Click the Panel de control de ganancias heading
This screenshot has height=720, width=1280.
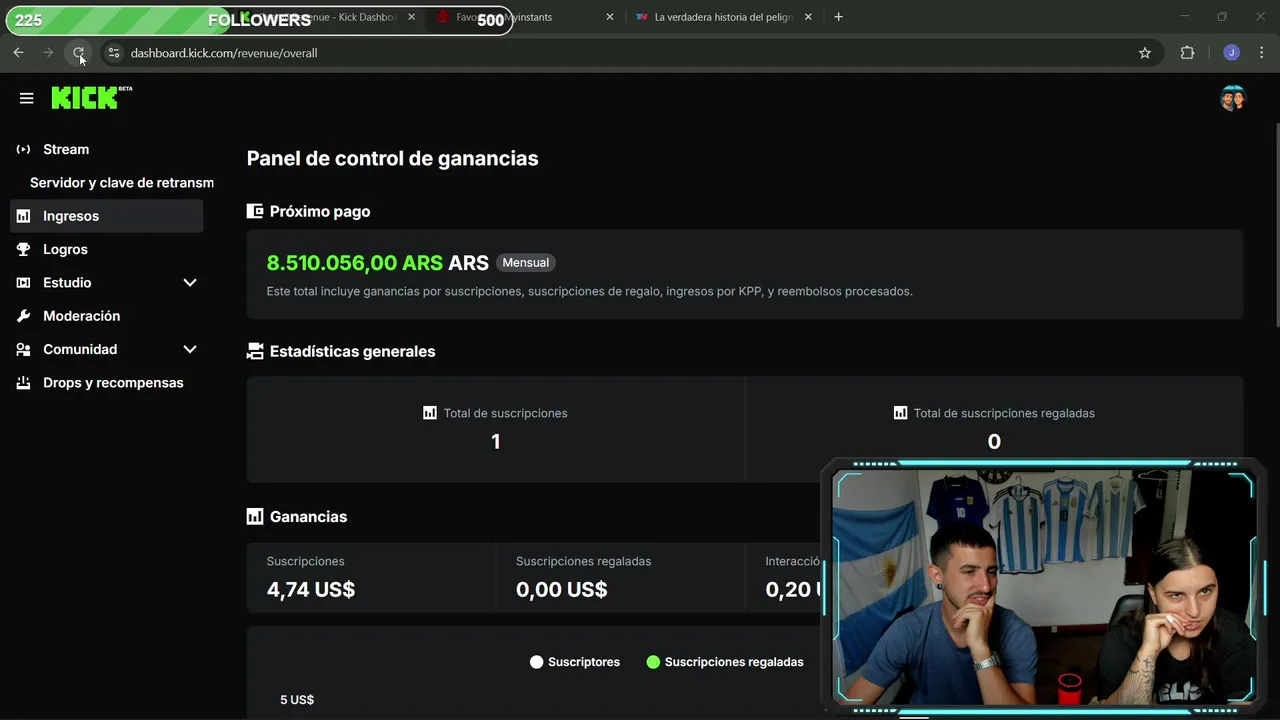coord(392,158)
